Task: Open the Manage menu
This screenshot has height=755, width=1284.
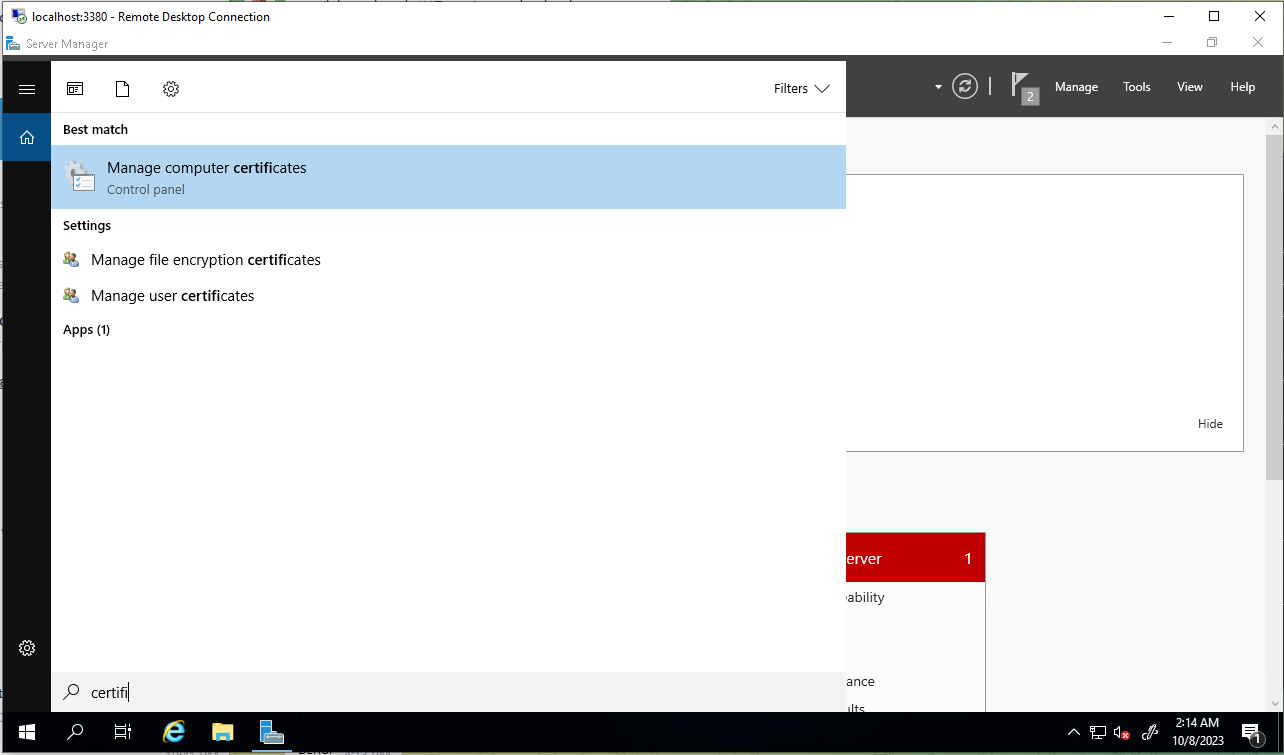Action: (x=1076, y=87)
